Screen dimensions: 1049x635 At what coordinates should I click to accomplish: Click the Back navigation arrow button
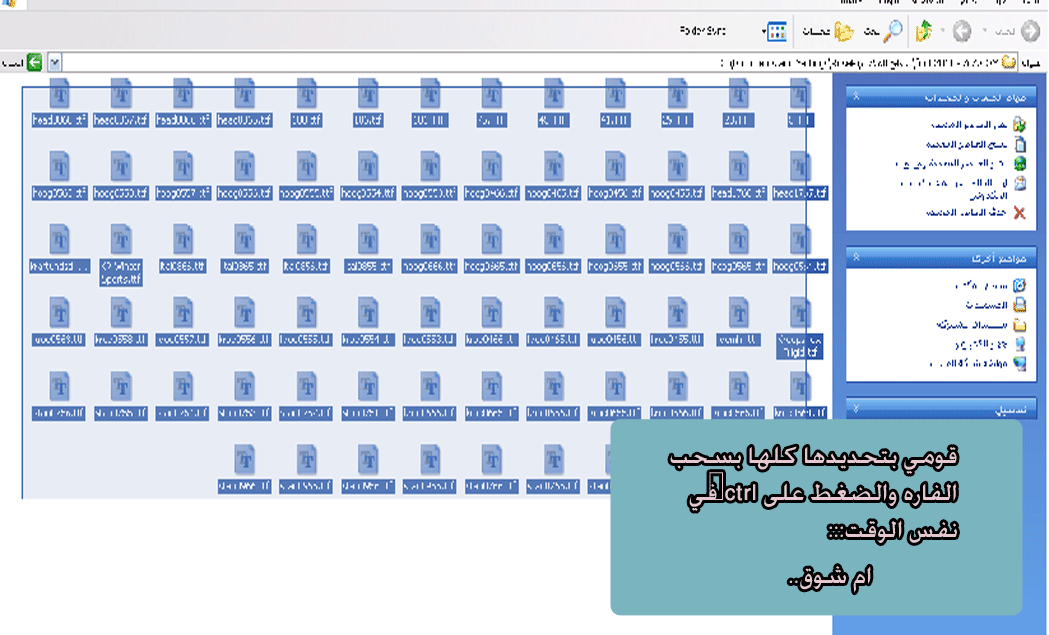(x=1029, y=31)
